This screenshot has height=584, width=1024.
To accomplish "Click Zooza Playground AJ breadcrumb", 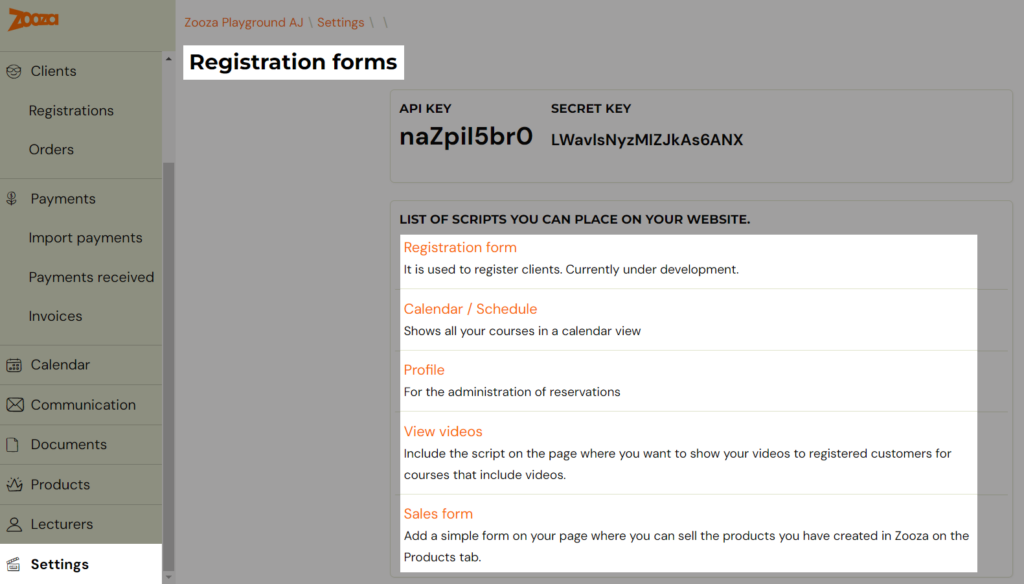I will 244,22.
